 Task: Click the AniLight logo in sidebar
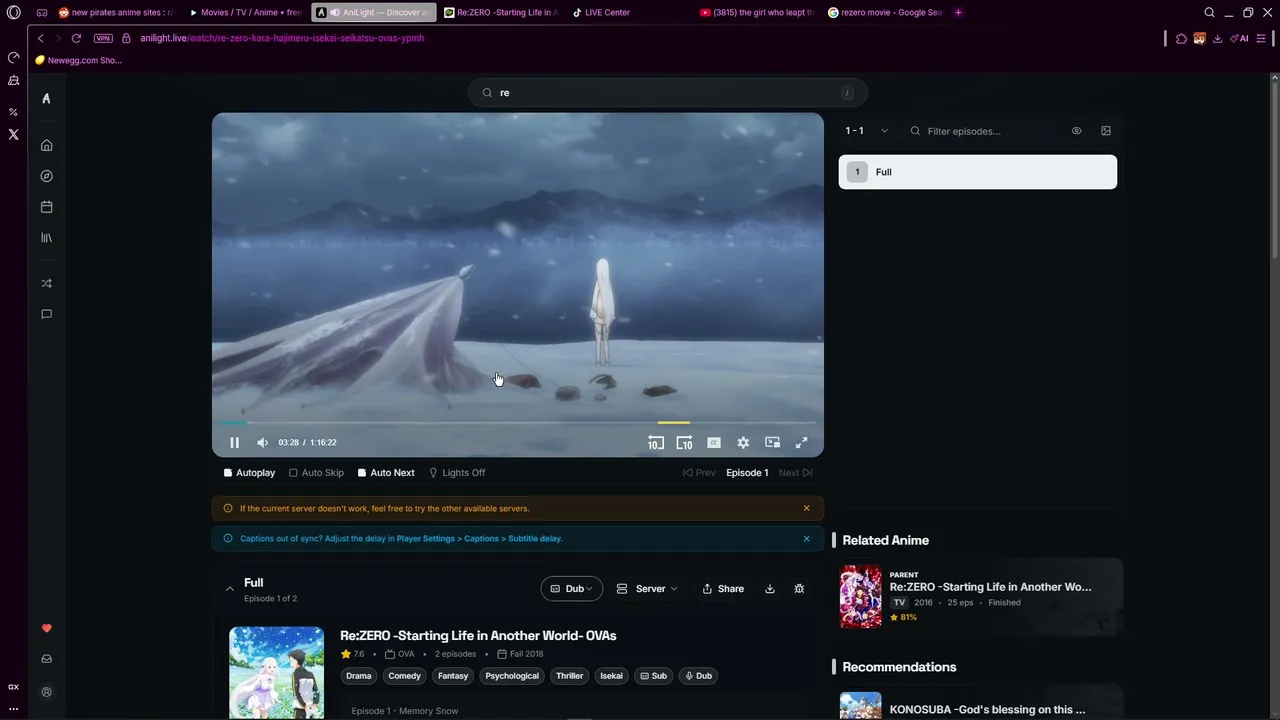46,98
